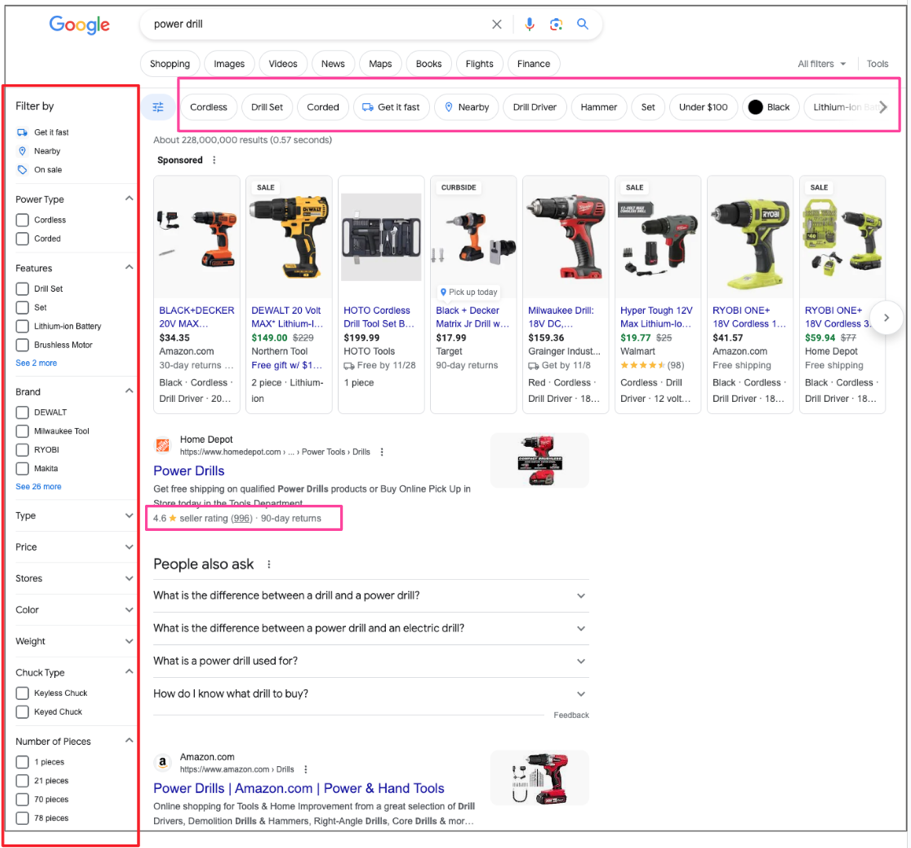Expand the Price filter section
911x848 pixels.
tap(129, 547)
